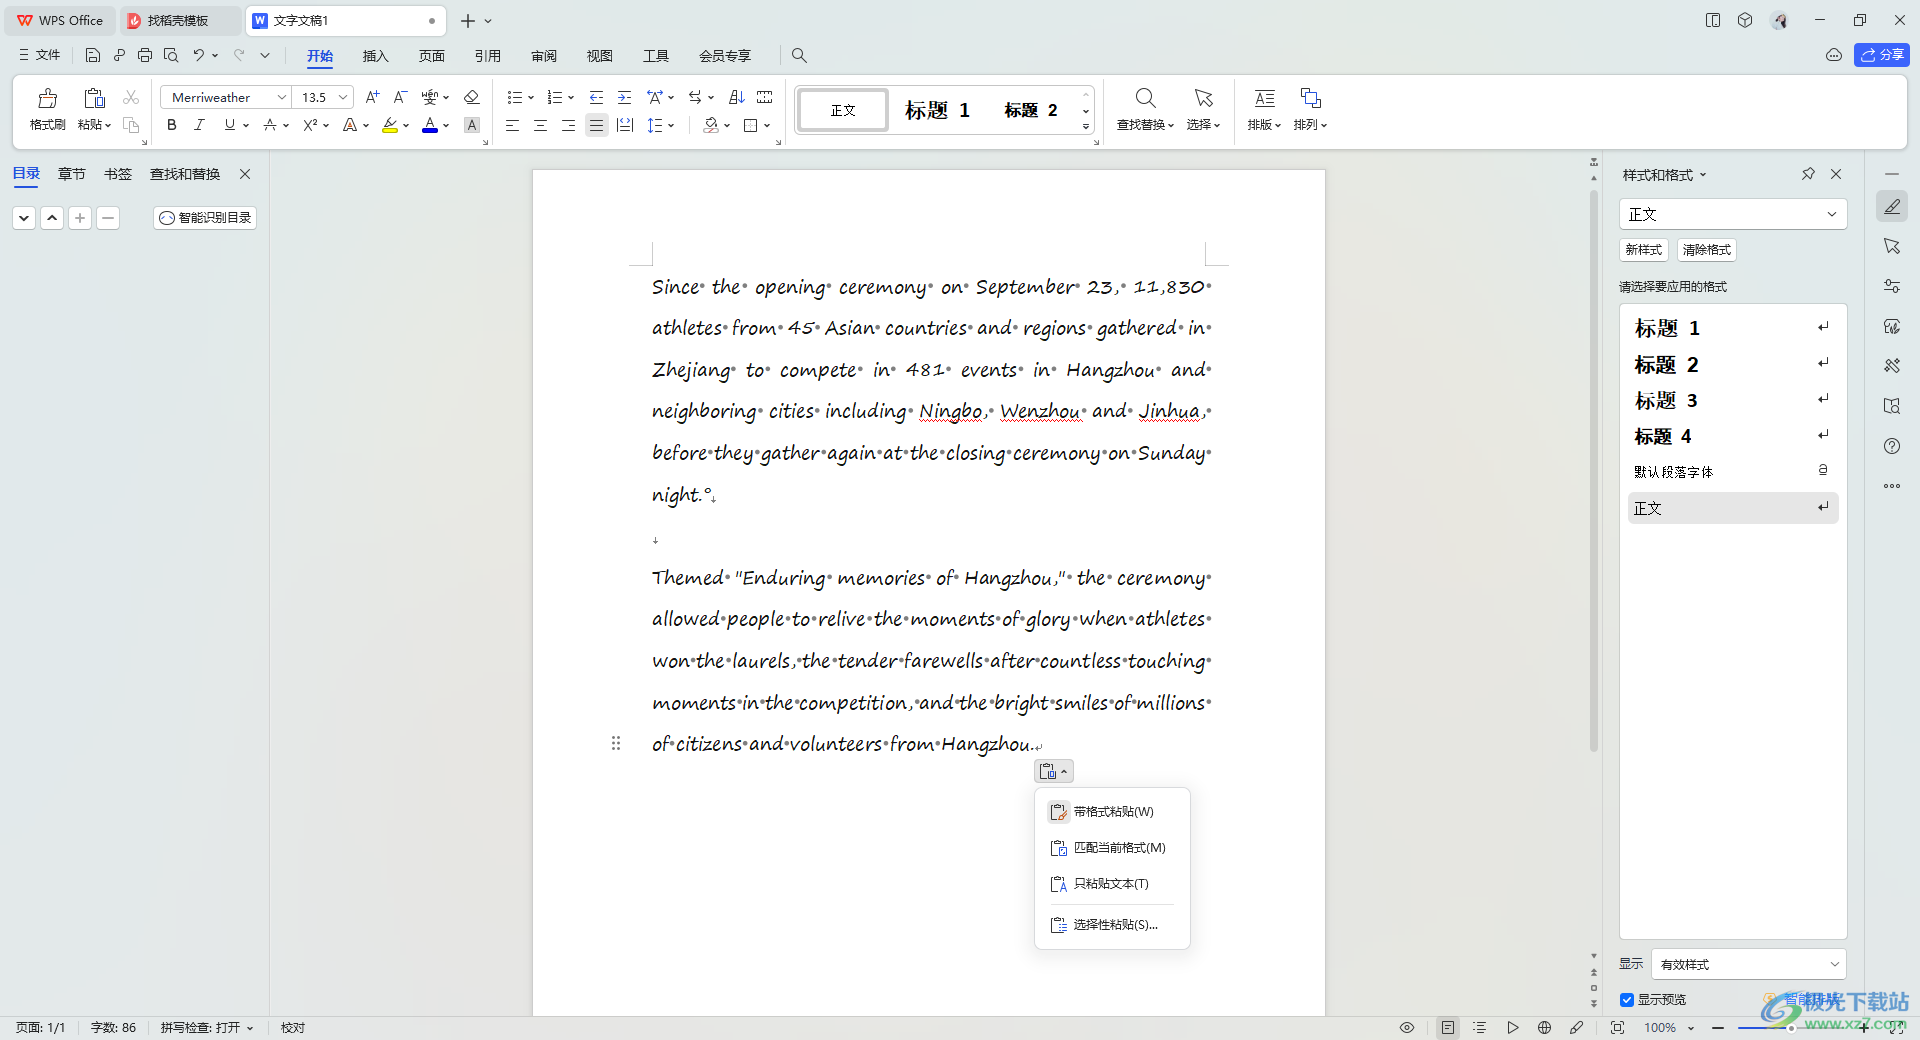Click 智能识别目录 button
This screenshot has height=1040, width=1920.
point(205,217)
